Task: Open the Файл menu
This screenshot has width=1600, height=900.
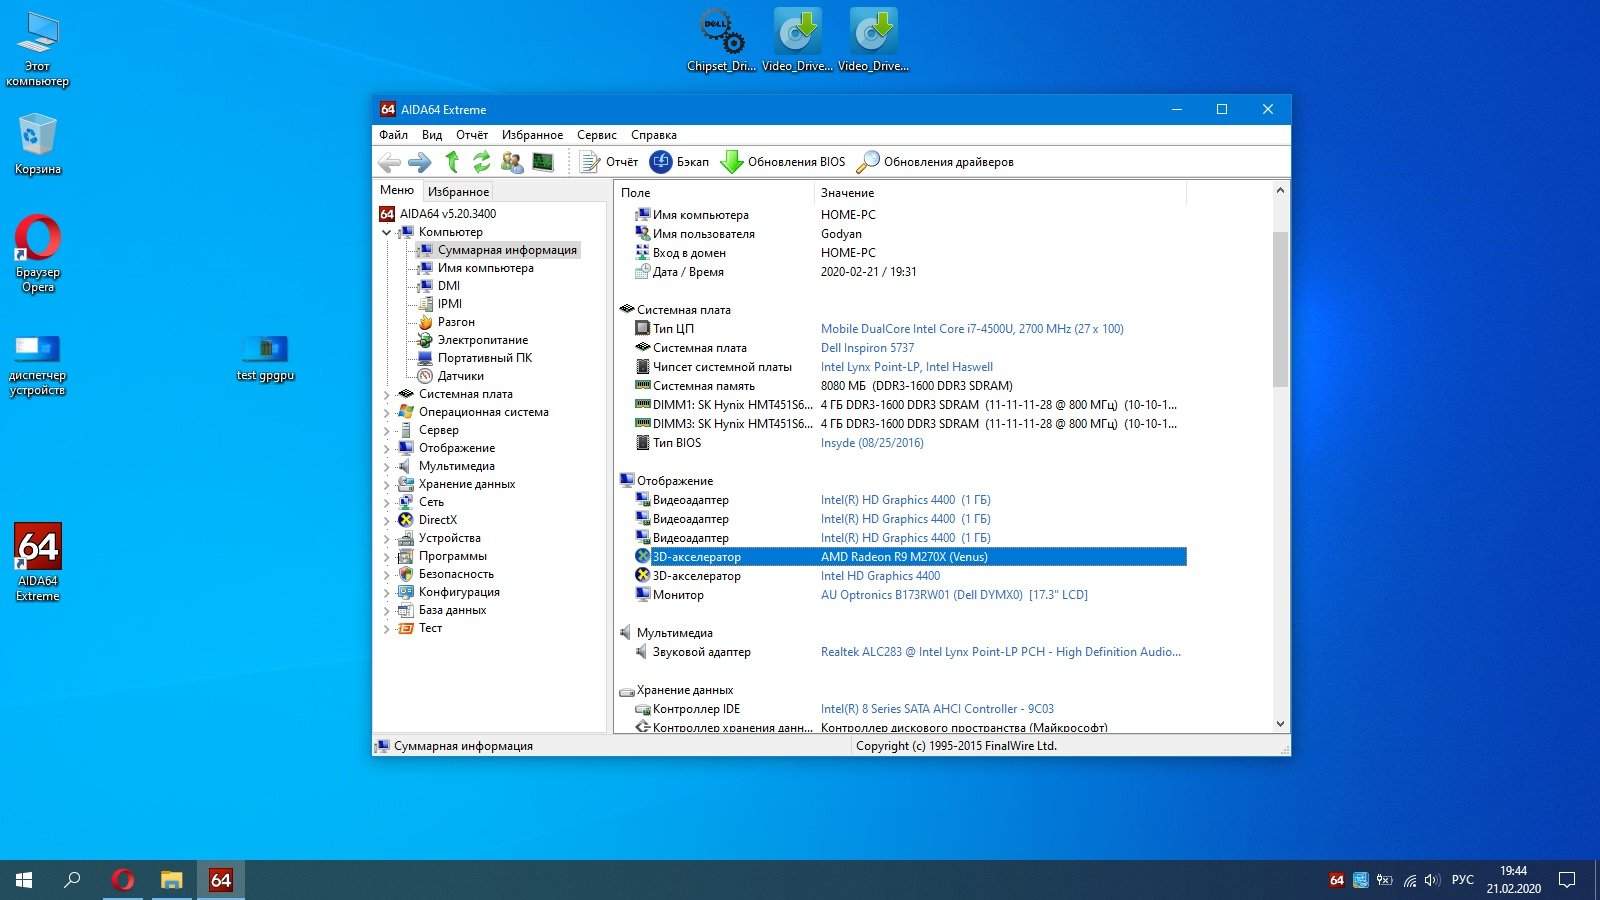Action: (x=393, y=135)
